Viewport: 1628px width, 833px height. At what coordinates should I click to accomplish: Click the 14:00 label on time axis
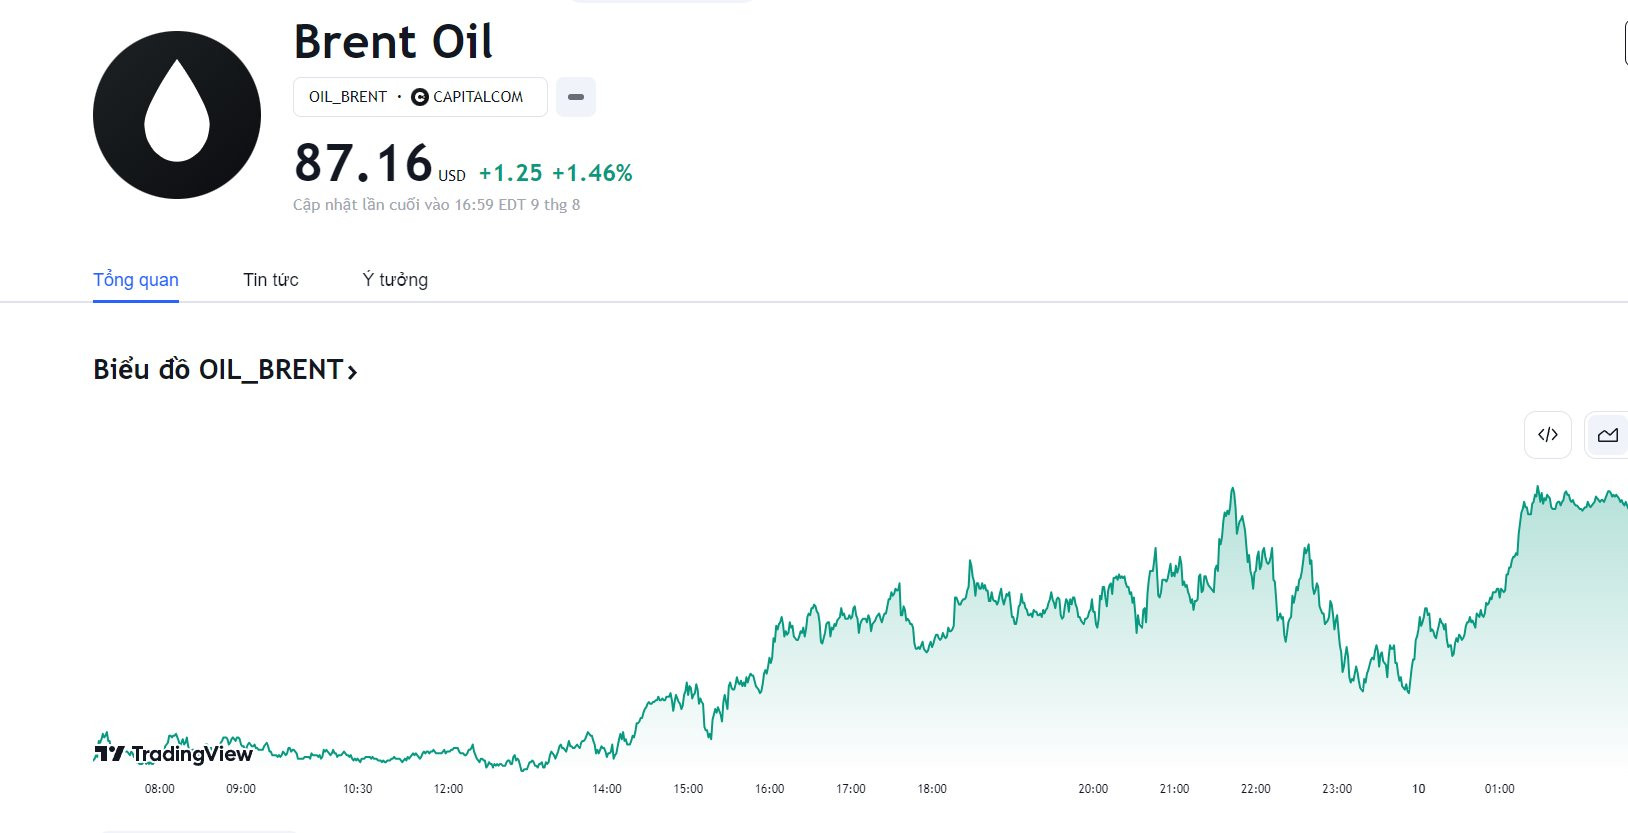coord(607,789)
